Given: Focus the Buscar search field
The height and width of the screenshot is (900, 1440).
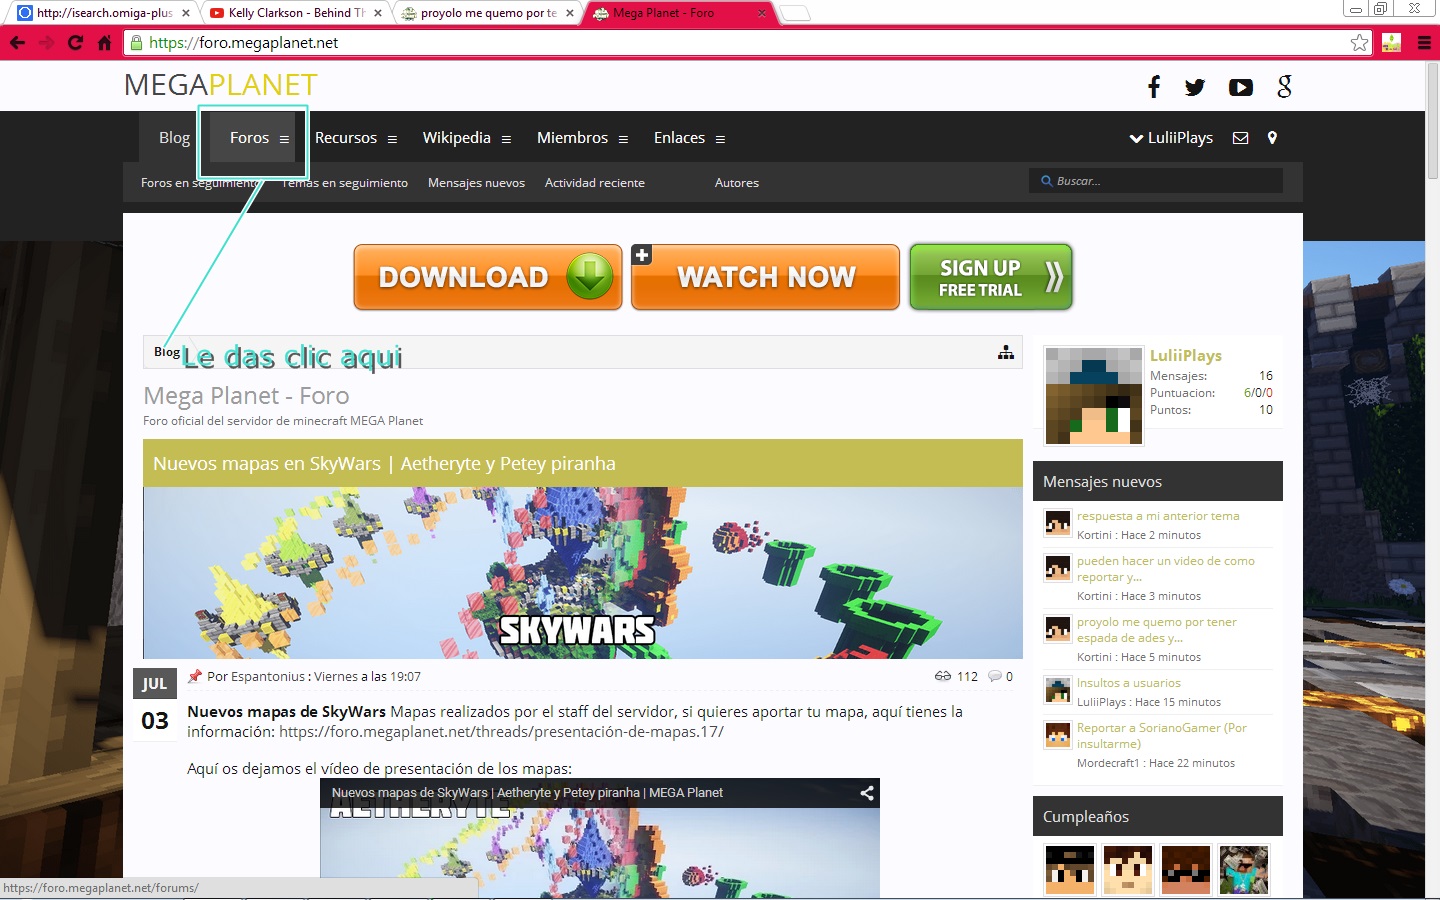Looking at the screenshot, I should [x=1156, y=181].
